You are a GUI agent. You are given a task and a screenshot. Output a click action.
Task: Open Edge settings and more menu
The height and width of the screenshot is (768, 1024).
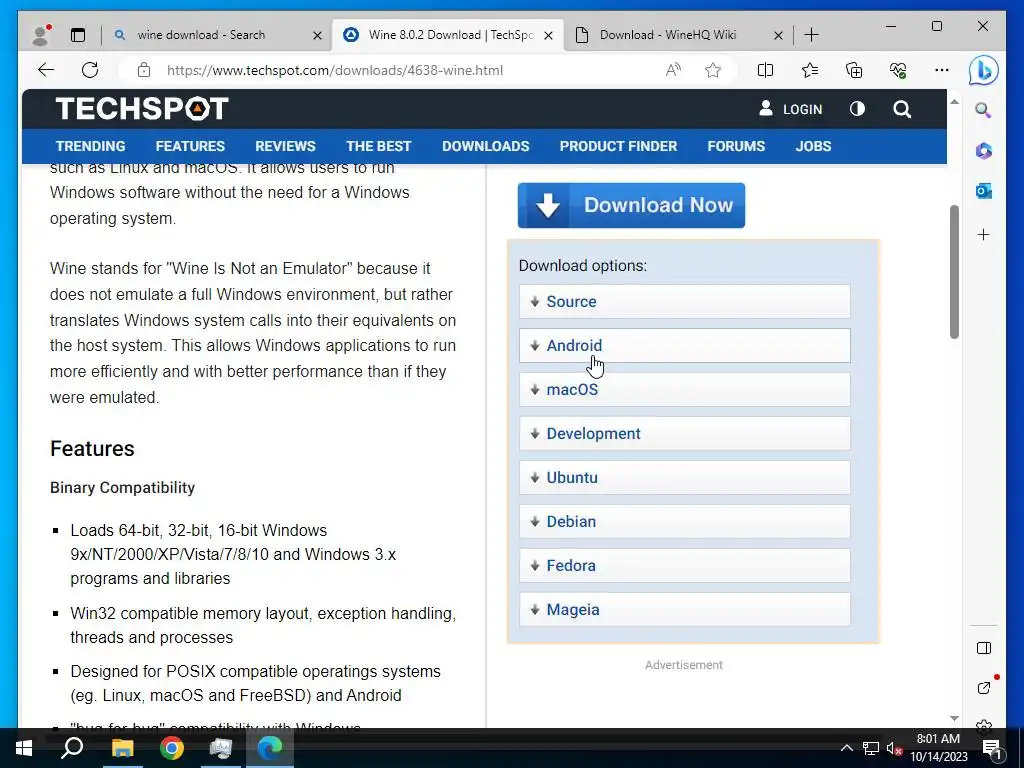coord(942,70)
